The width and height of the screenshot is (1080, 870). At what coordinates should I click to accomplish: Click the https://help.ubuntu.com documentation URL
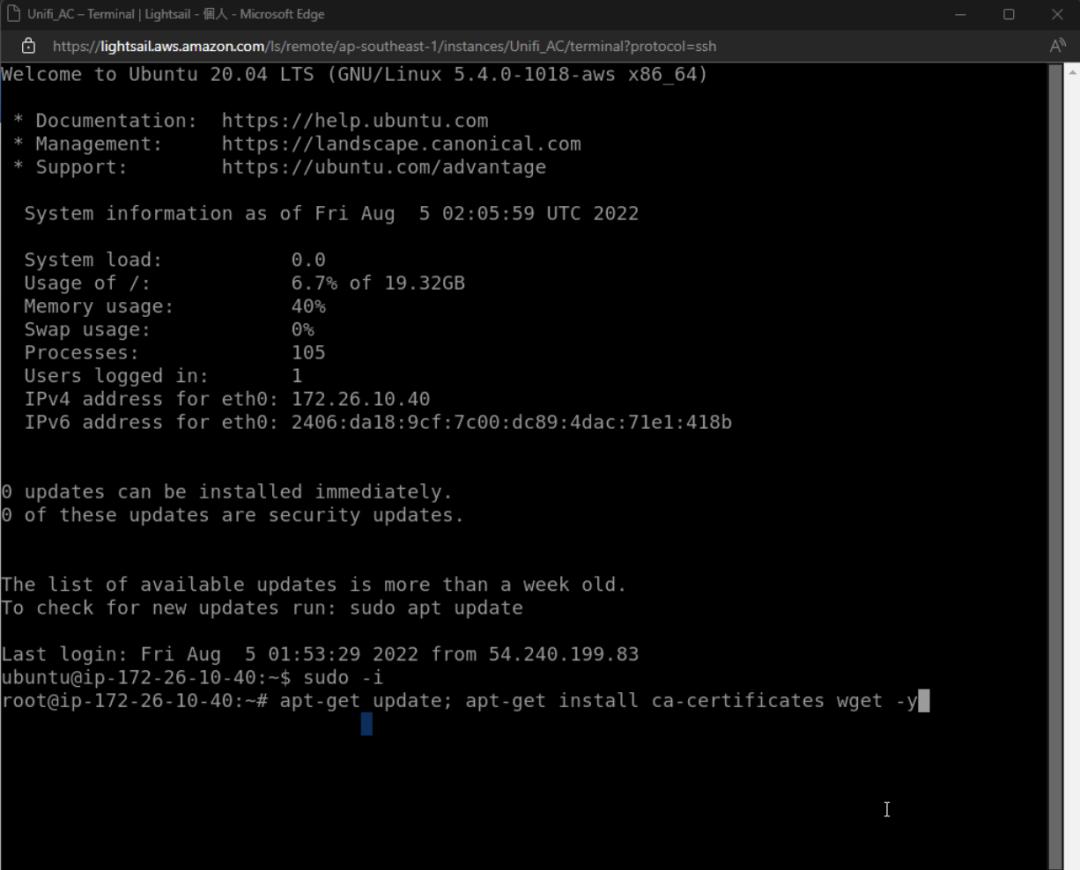(x=355, y=121)
